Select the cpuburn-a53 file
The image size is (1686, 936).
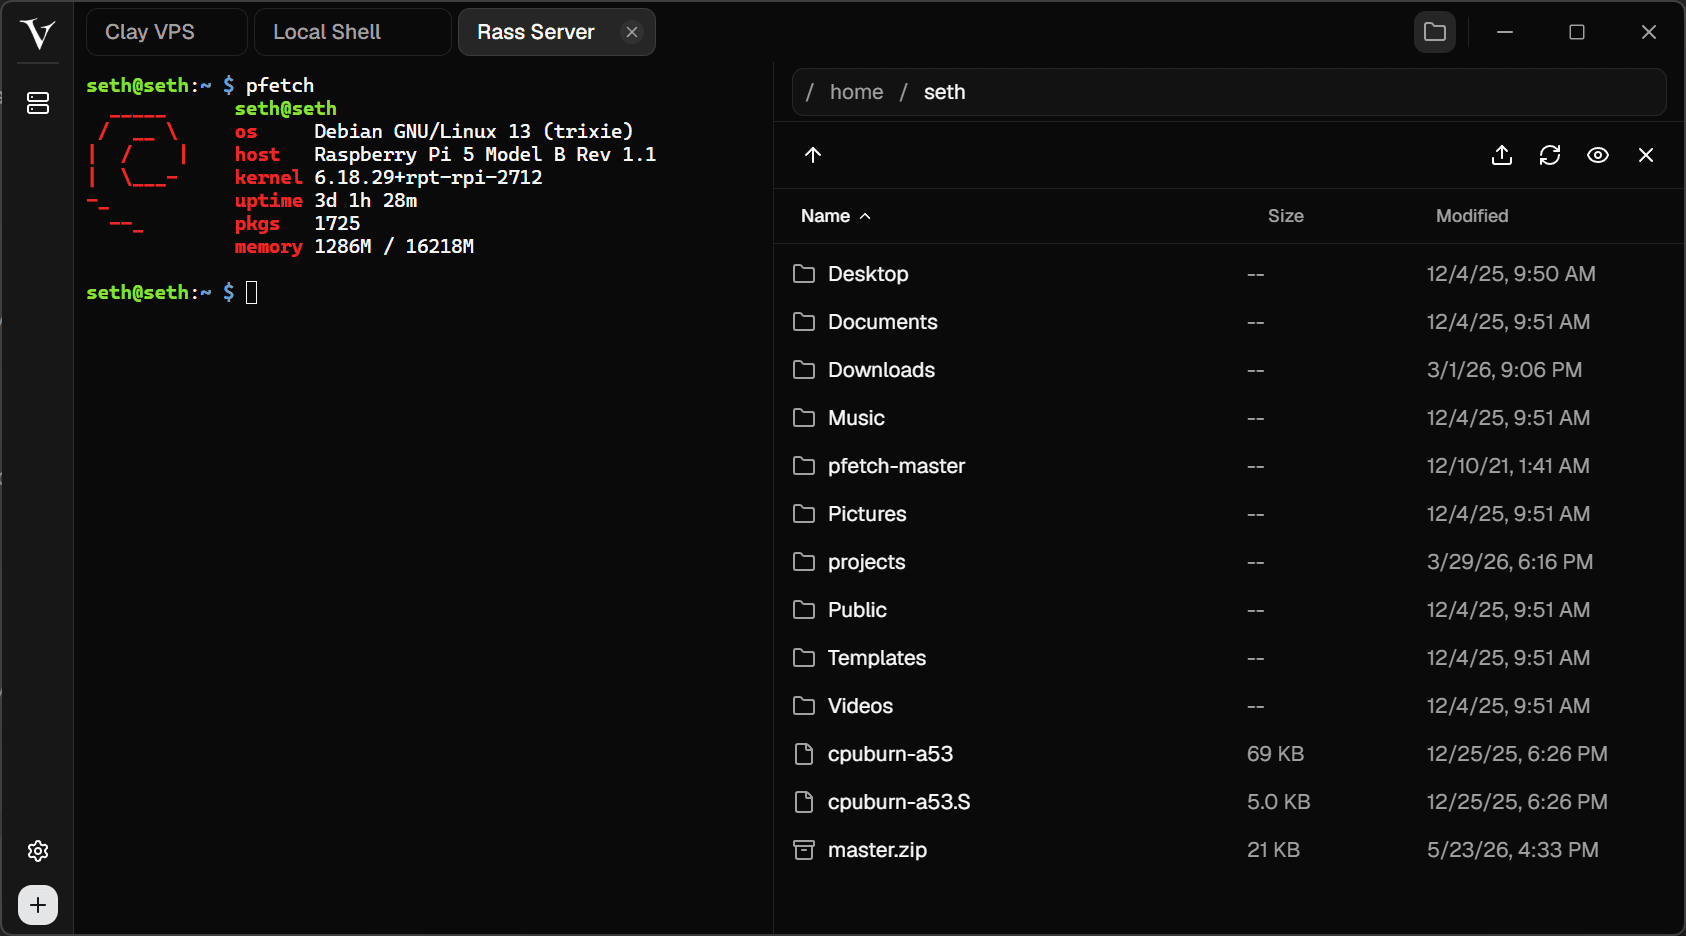1228,754
